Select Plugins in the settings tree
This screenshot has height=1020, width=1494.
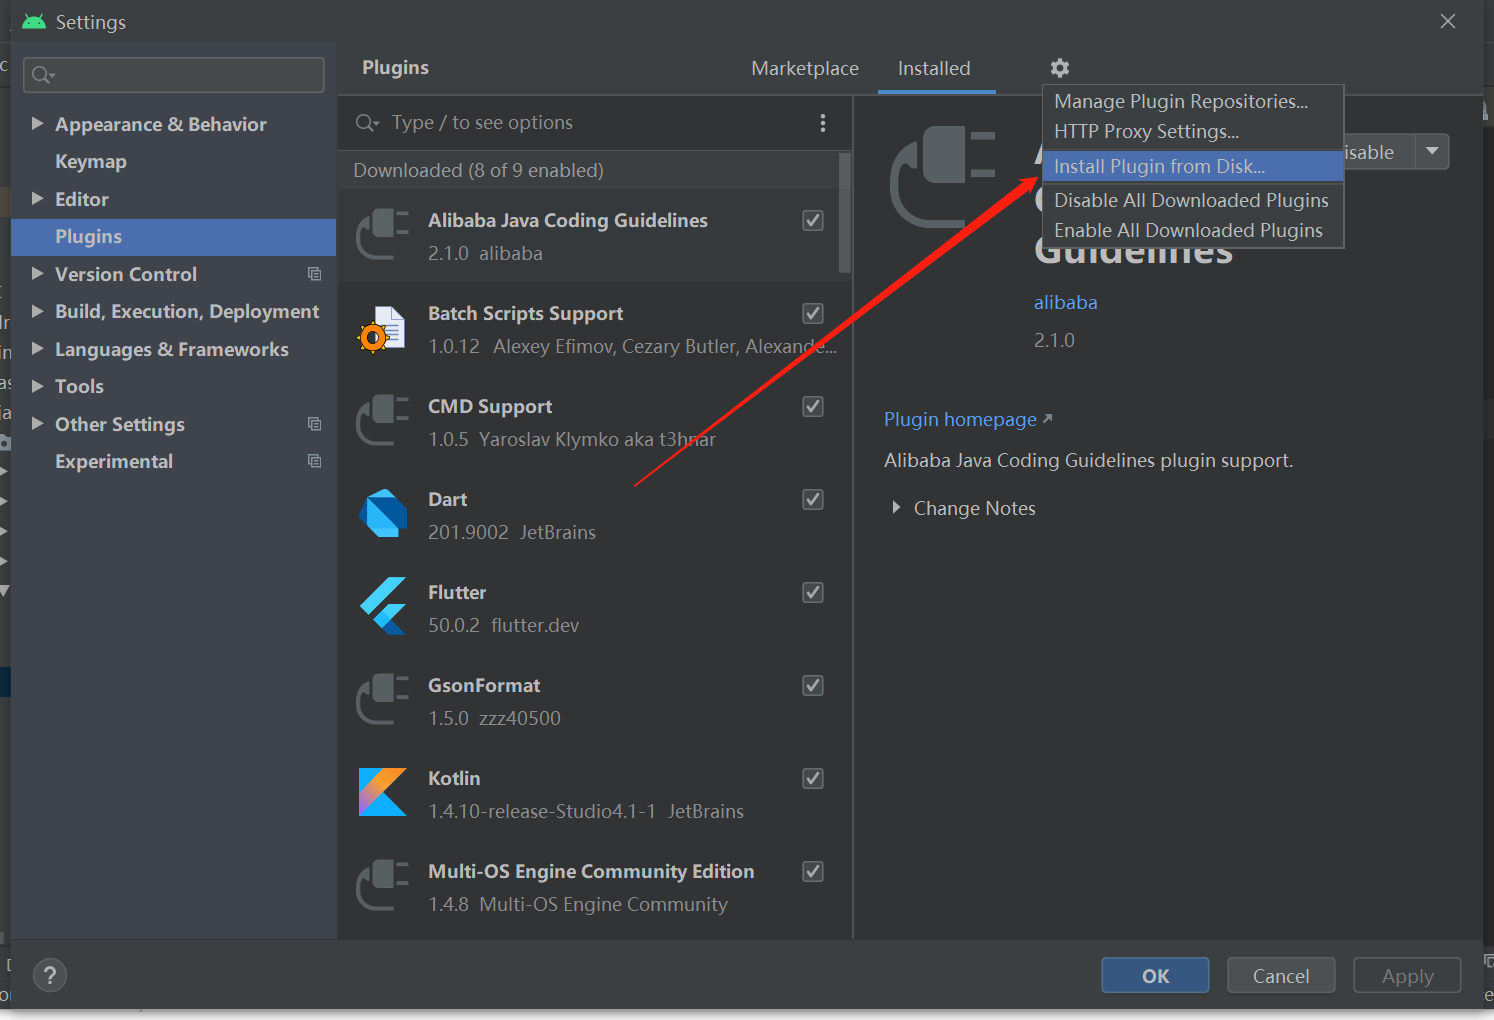pos(174,236)
